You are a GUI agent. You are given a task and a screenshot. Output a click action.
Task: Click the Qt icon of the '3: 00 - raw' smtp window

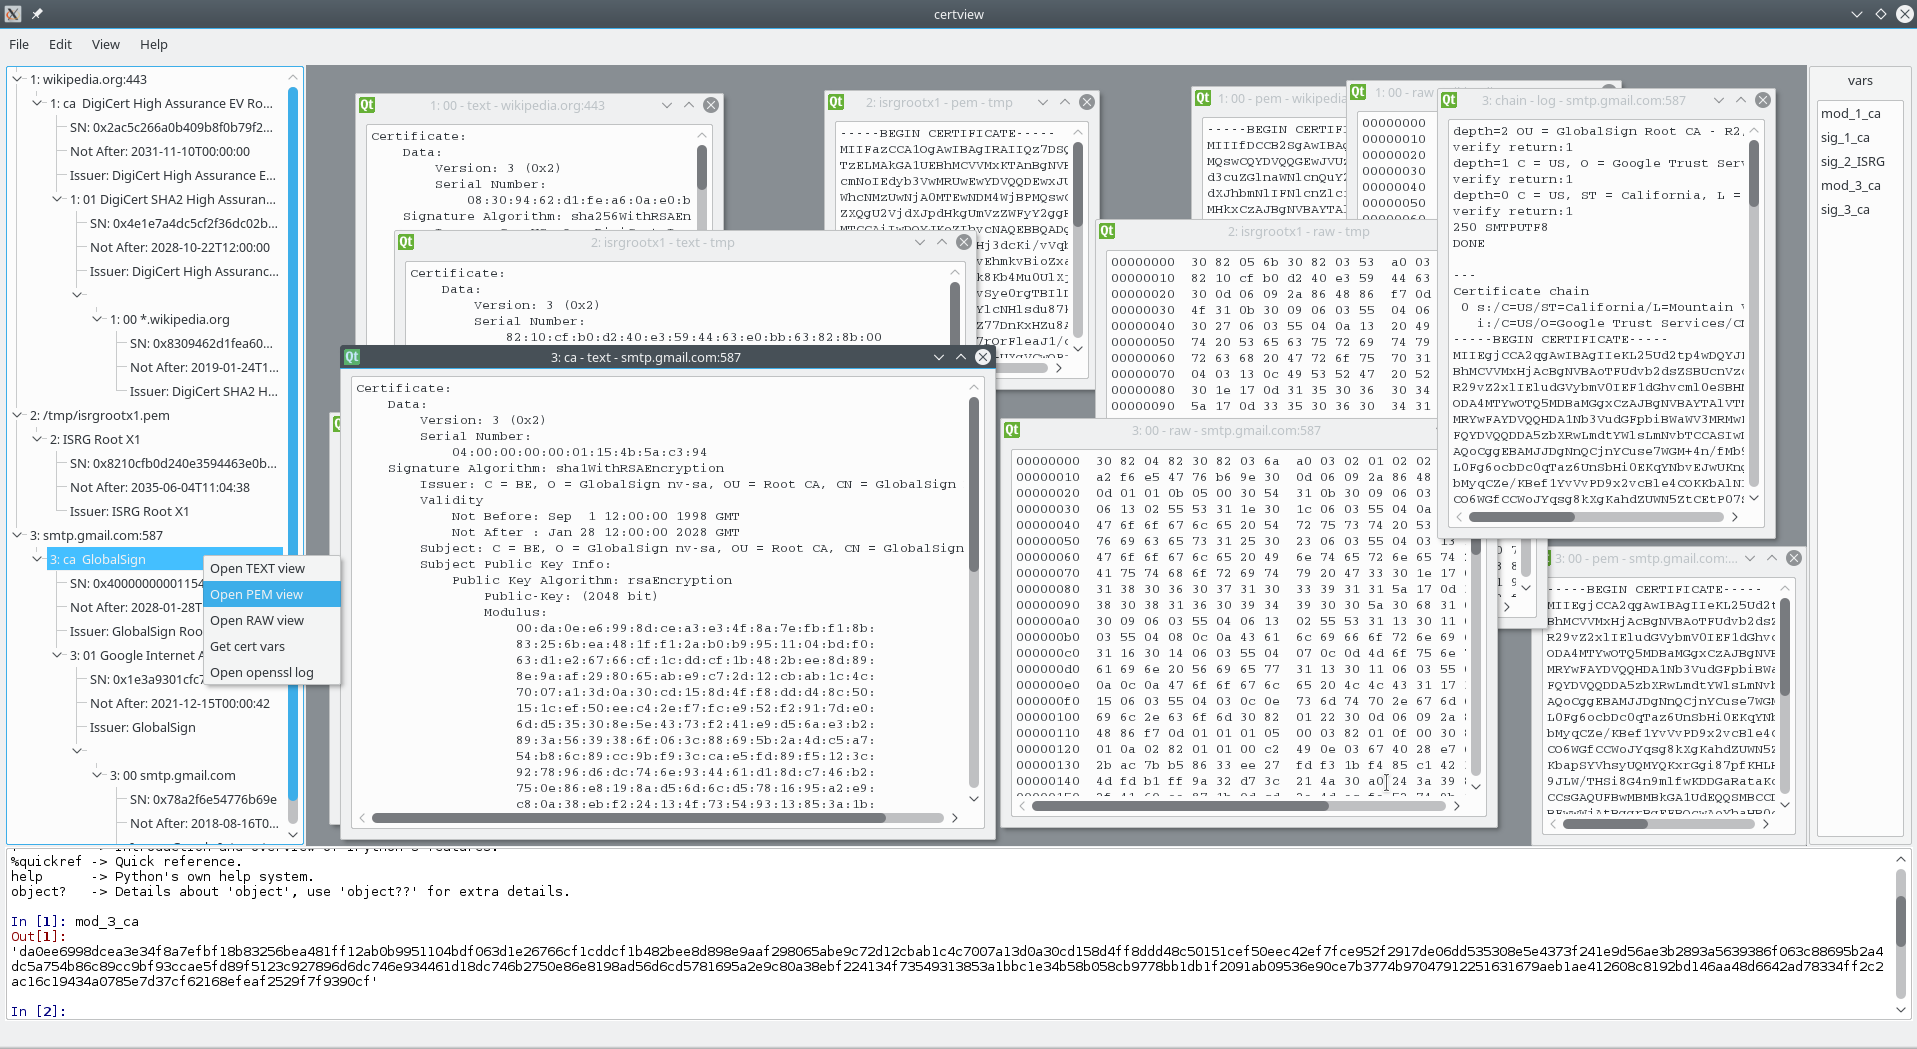click(x=1012, y=430)
